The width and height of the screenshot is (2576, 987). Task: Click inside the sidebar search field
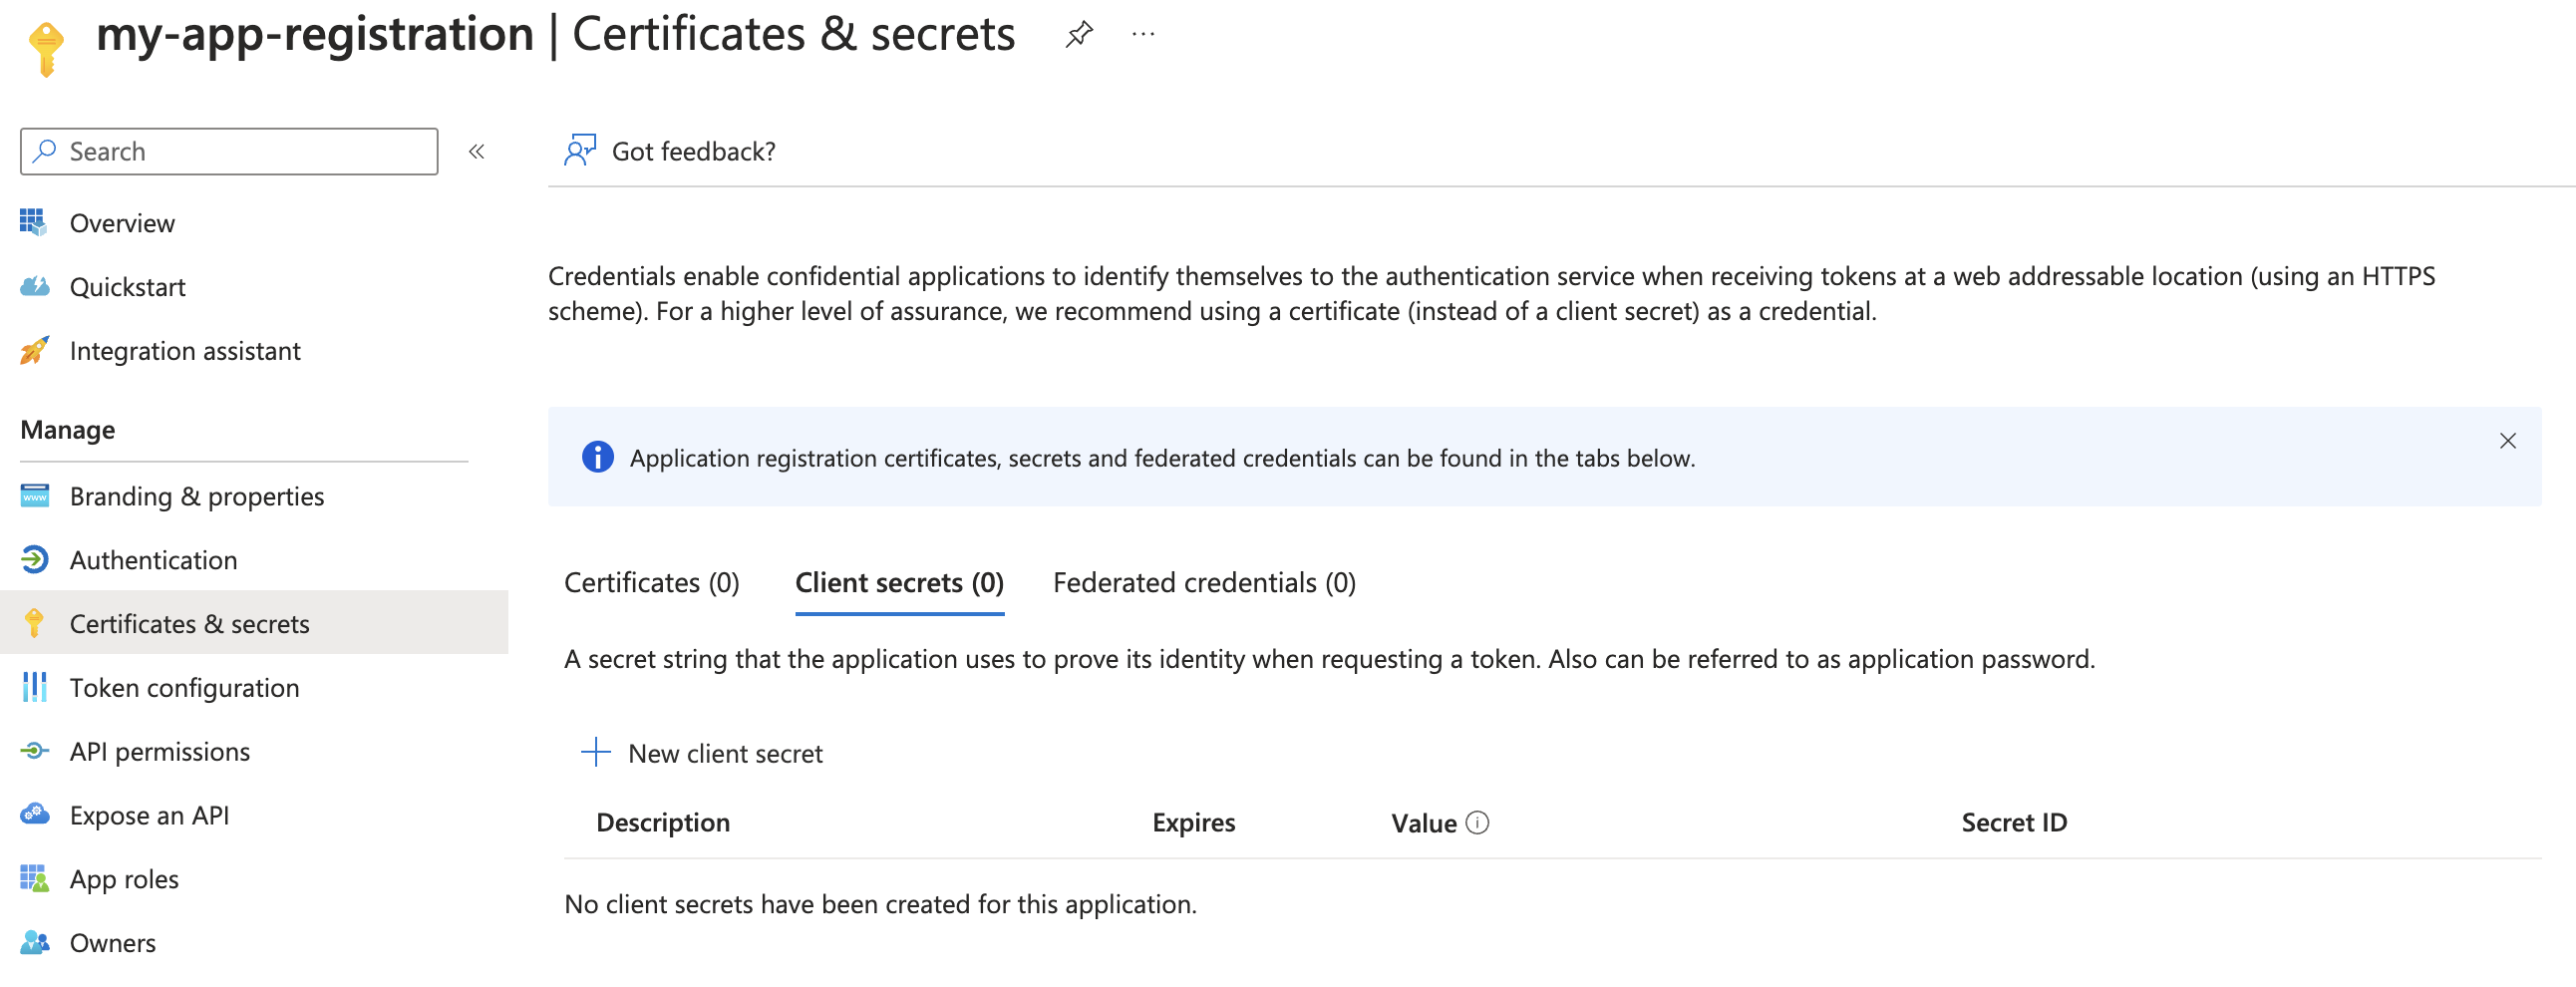[228, 150]
